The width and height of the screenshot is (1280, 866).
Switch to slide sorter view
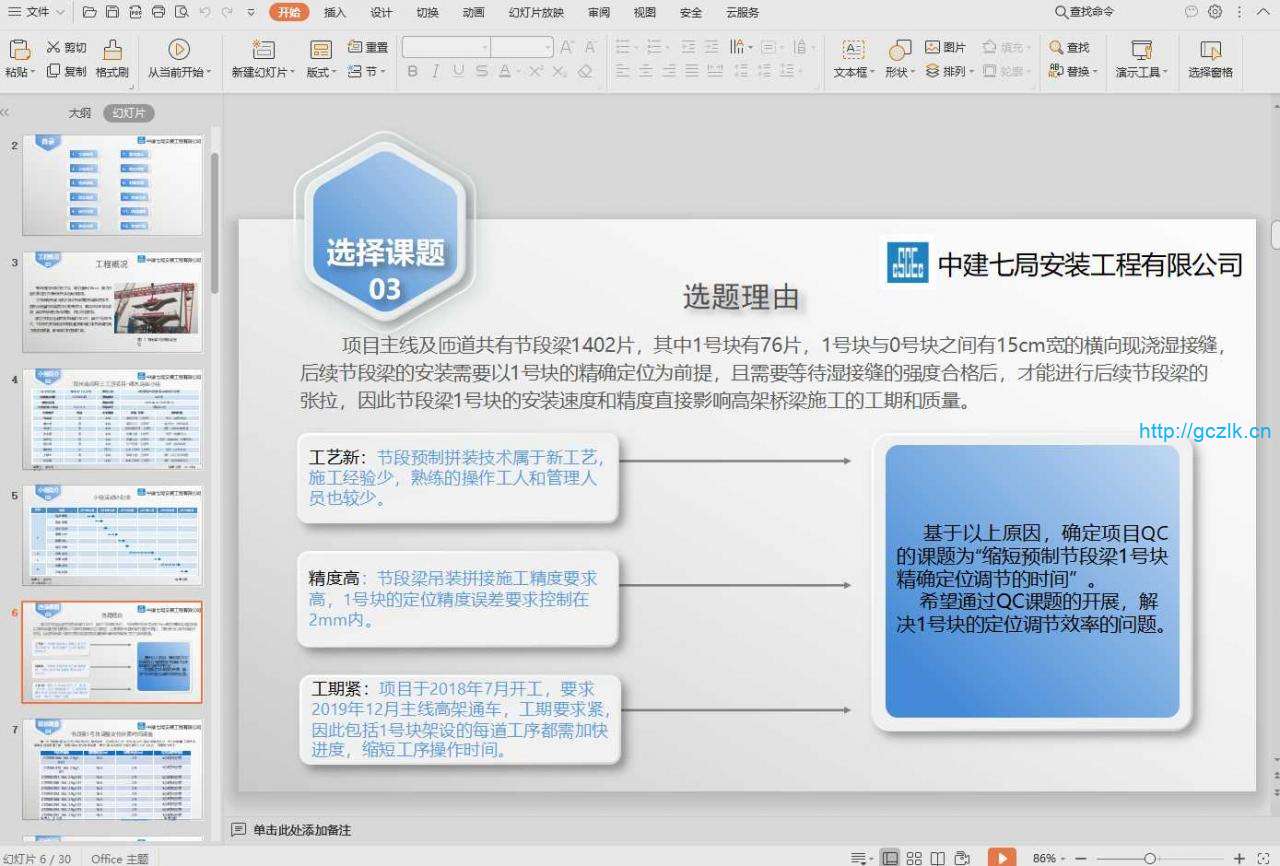pos(914,858)
